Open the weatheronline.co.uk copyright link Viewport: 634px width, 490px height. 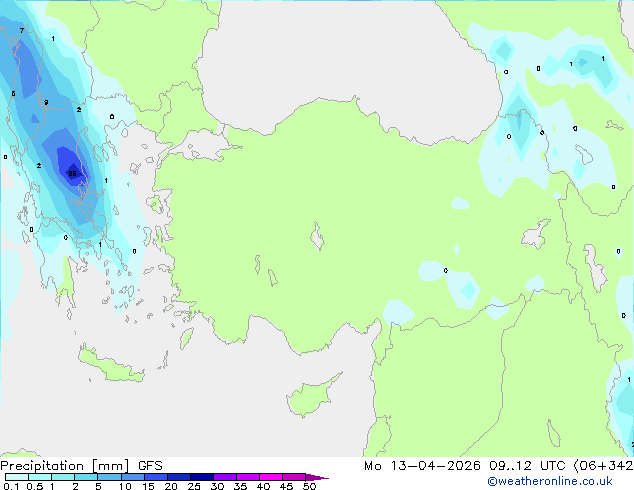point(549,481)
